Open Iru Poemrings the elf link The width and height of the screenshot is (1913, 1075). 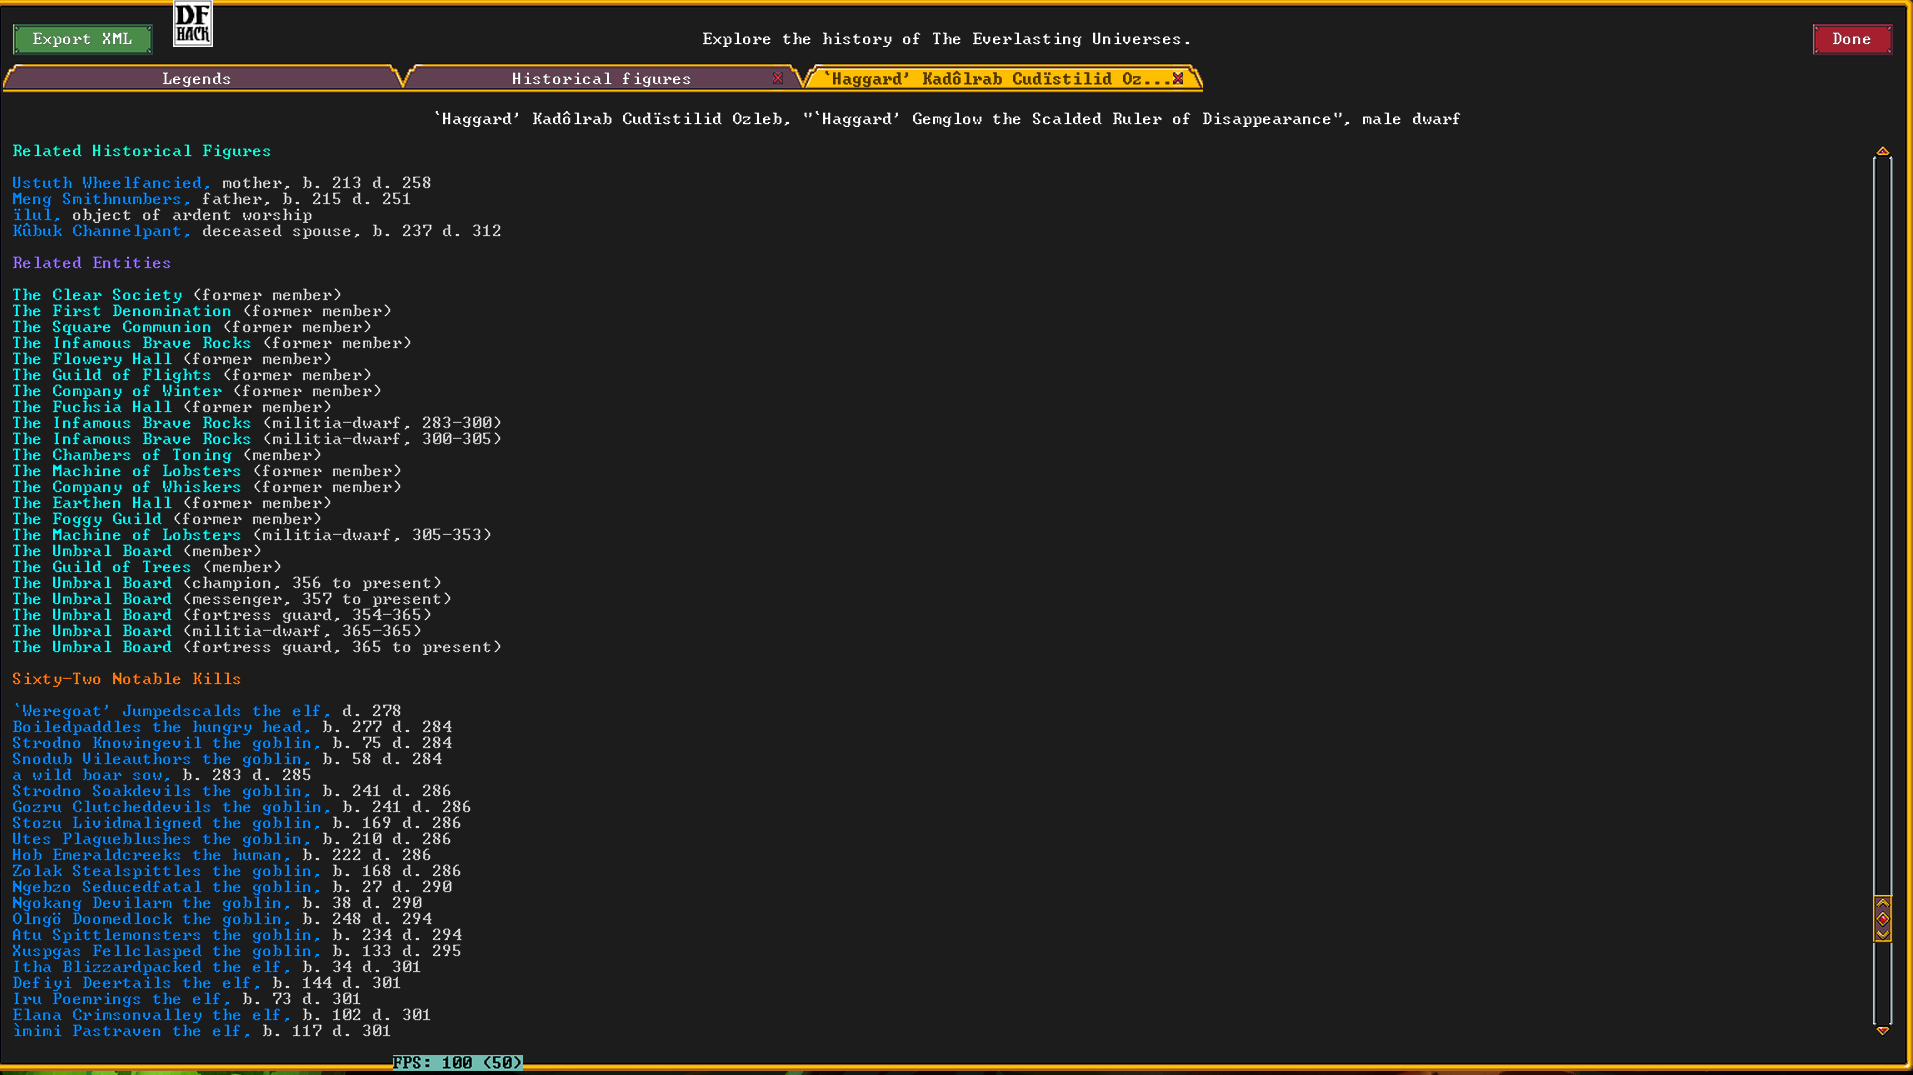click(x=122, y=999)
